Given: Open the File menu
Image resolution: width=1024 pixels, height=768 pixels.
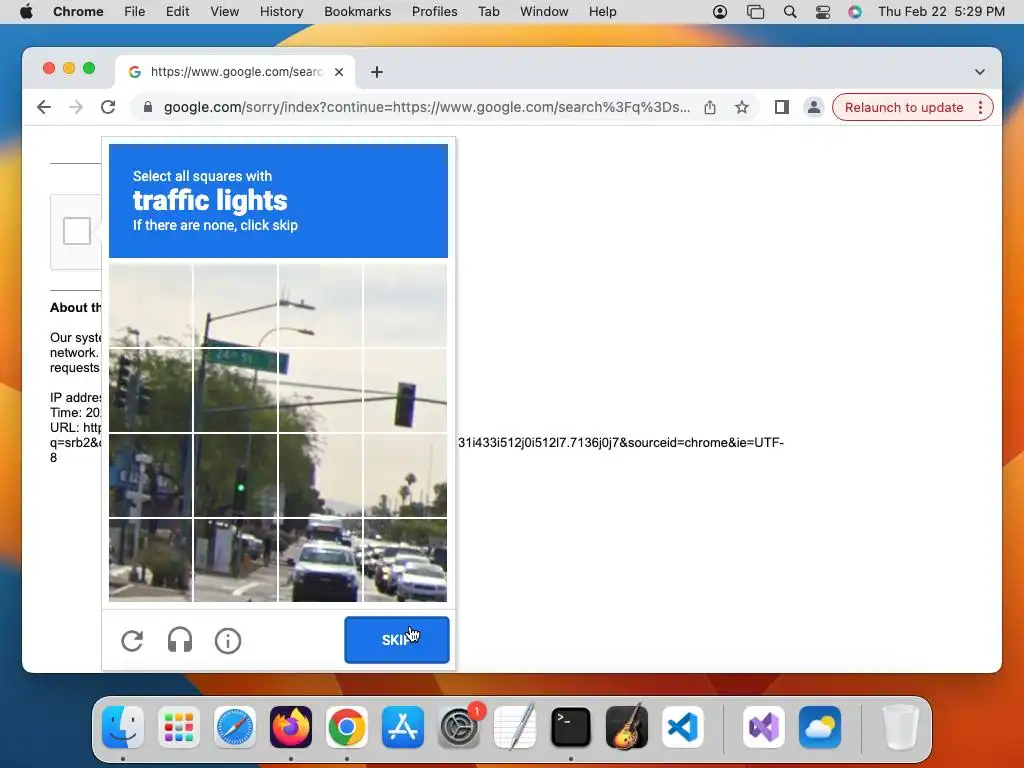Looking at the screenshot, I should [x=135, y=12].
